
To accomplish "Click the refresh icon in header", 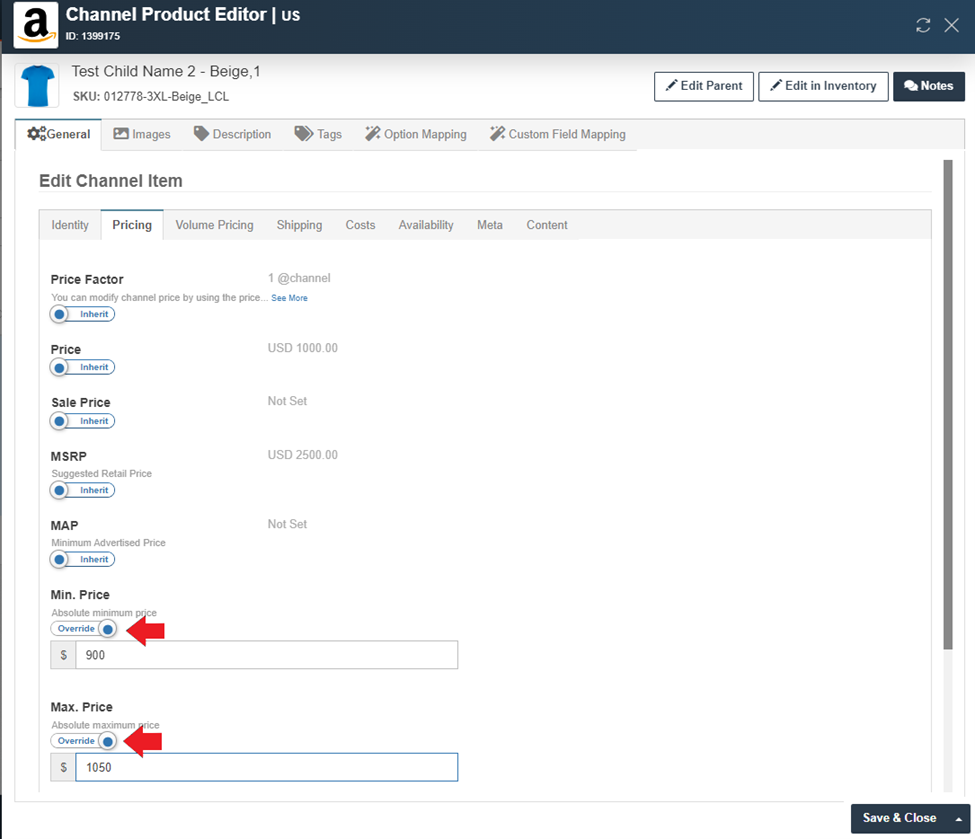I will click(923, 25).
